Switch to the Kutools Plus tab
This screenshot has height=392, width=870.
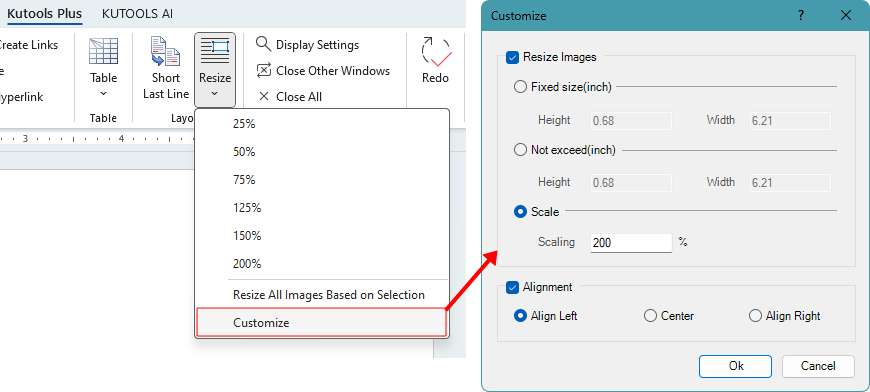click(44, 14)
